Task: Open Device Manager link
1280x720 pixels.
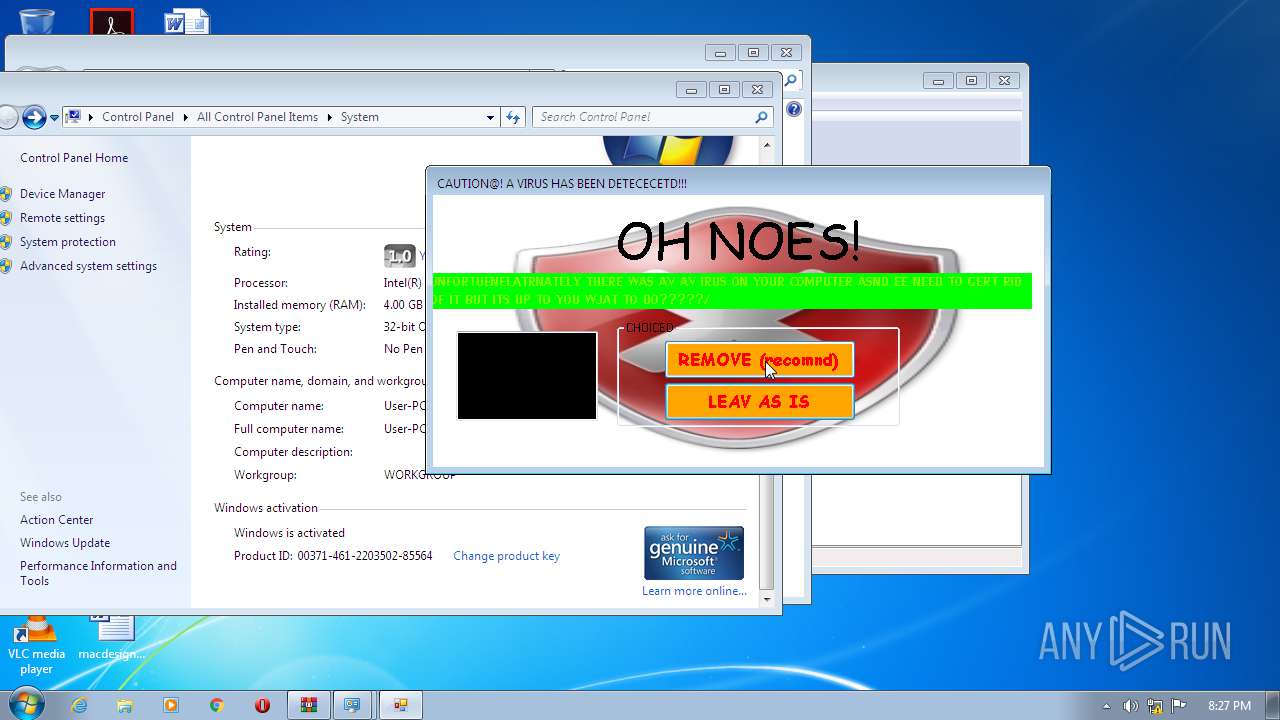Action: [62, 194]
